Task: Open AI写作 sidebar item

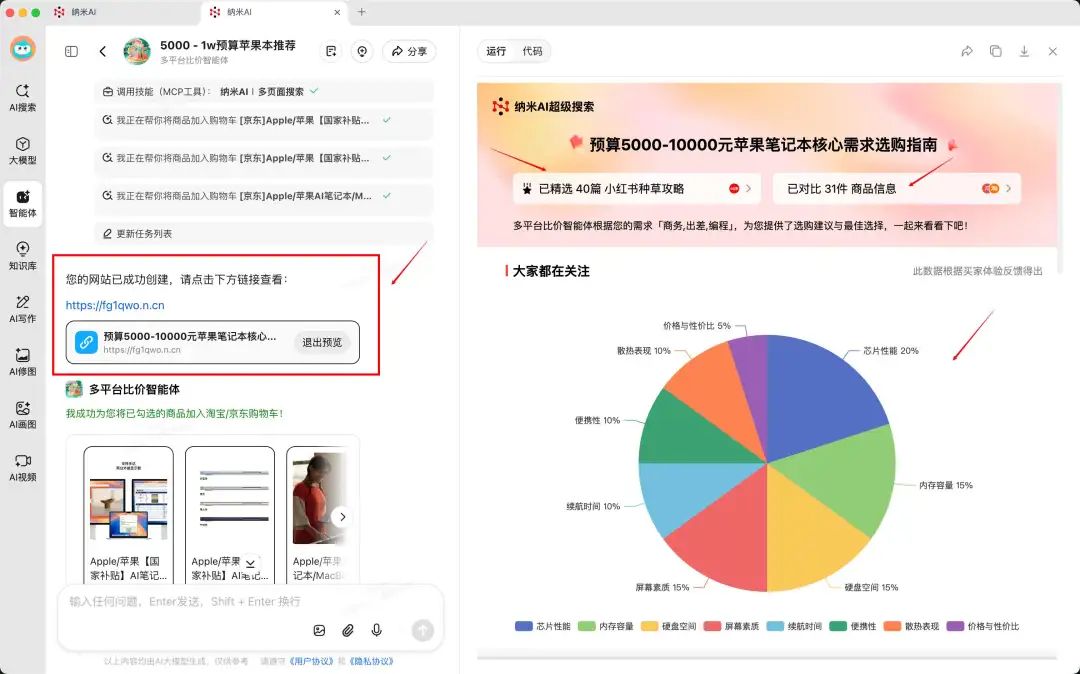Action: point(23,309)
